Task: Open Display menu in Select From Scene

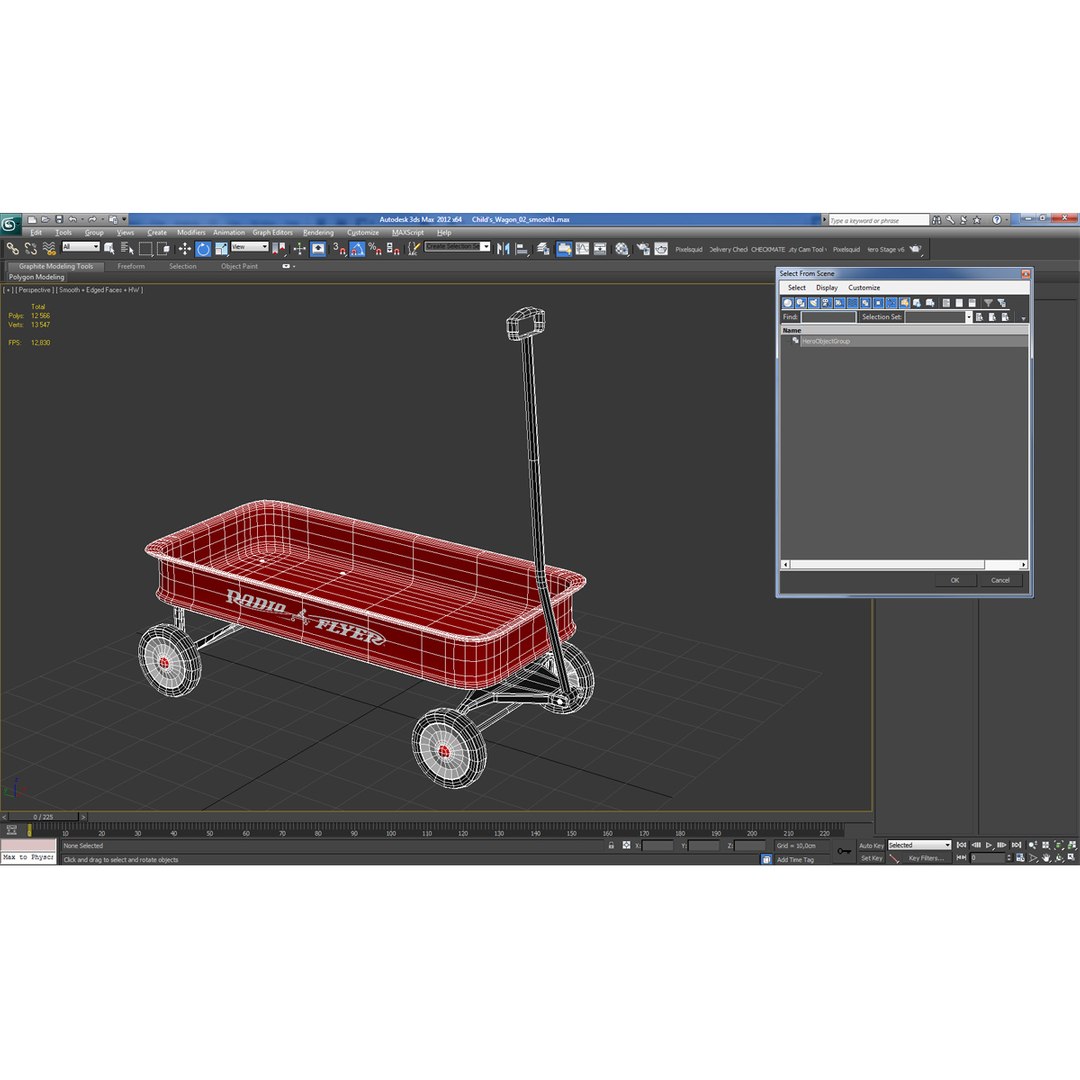Action: 827,288
